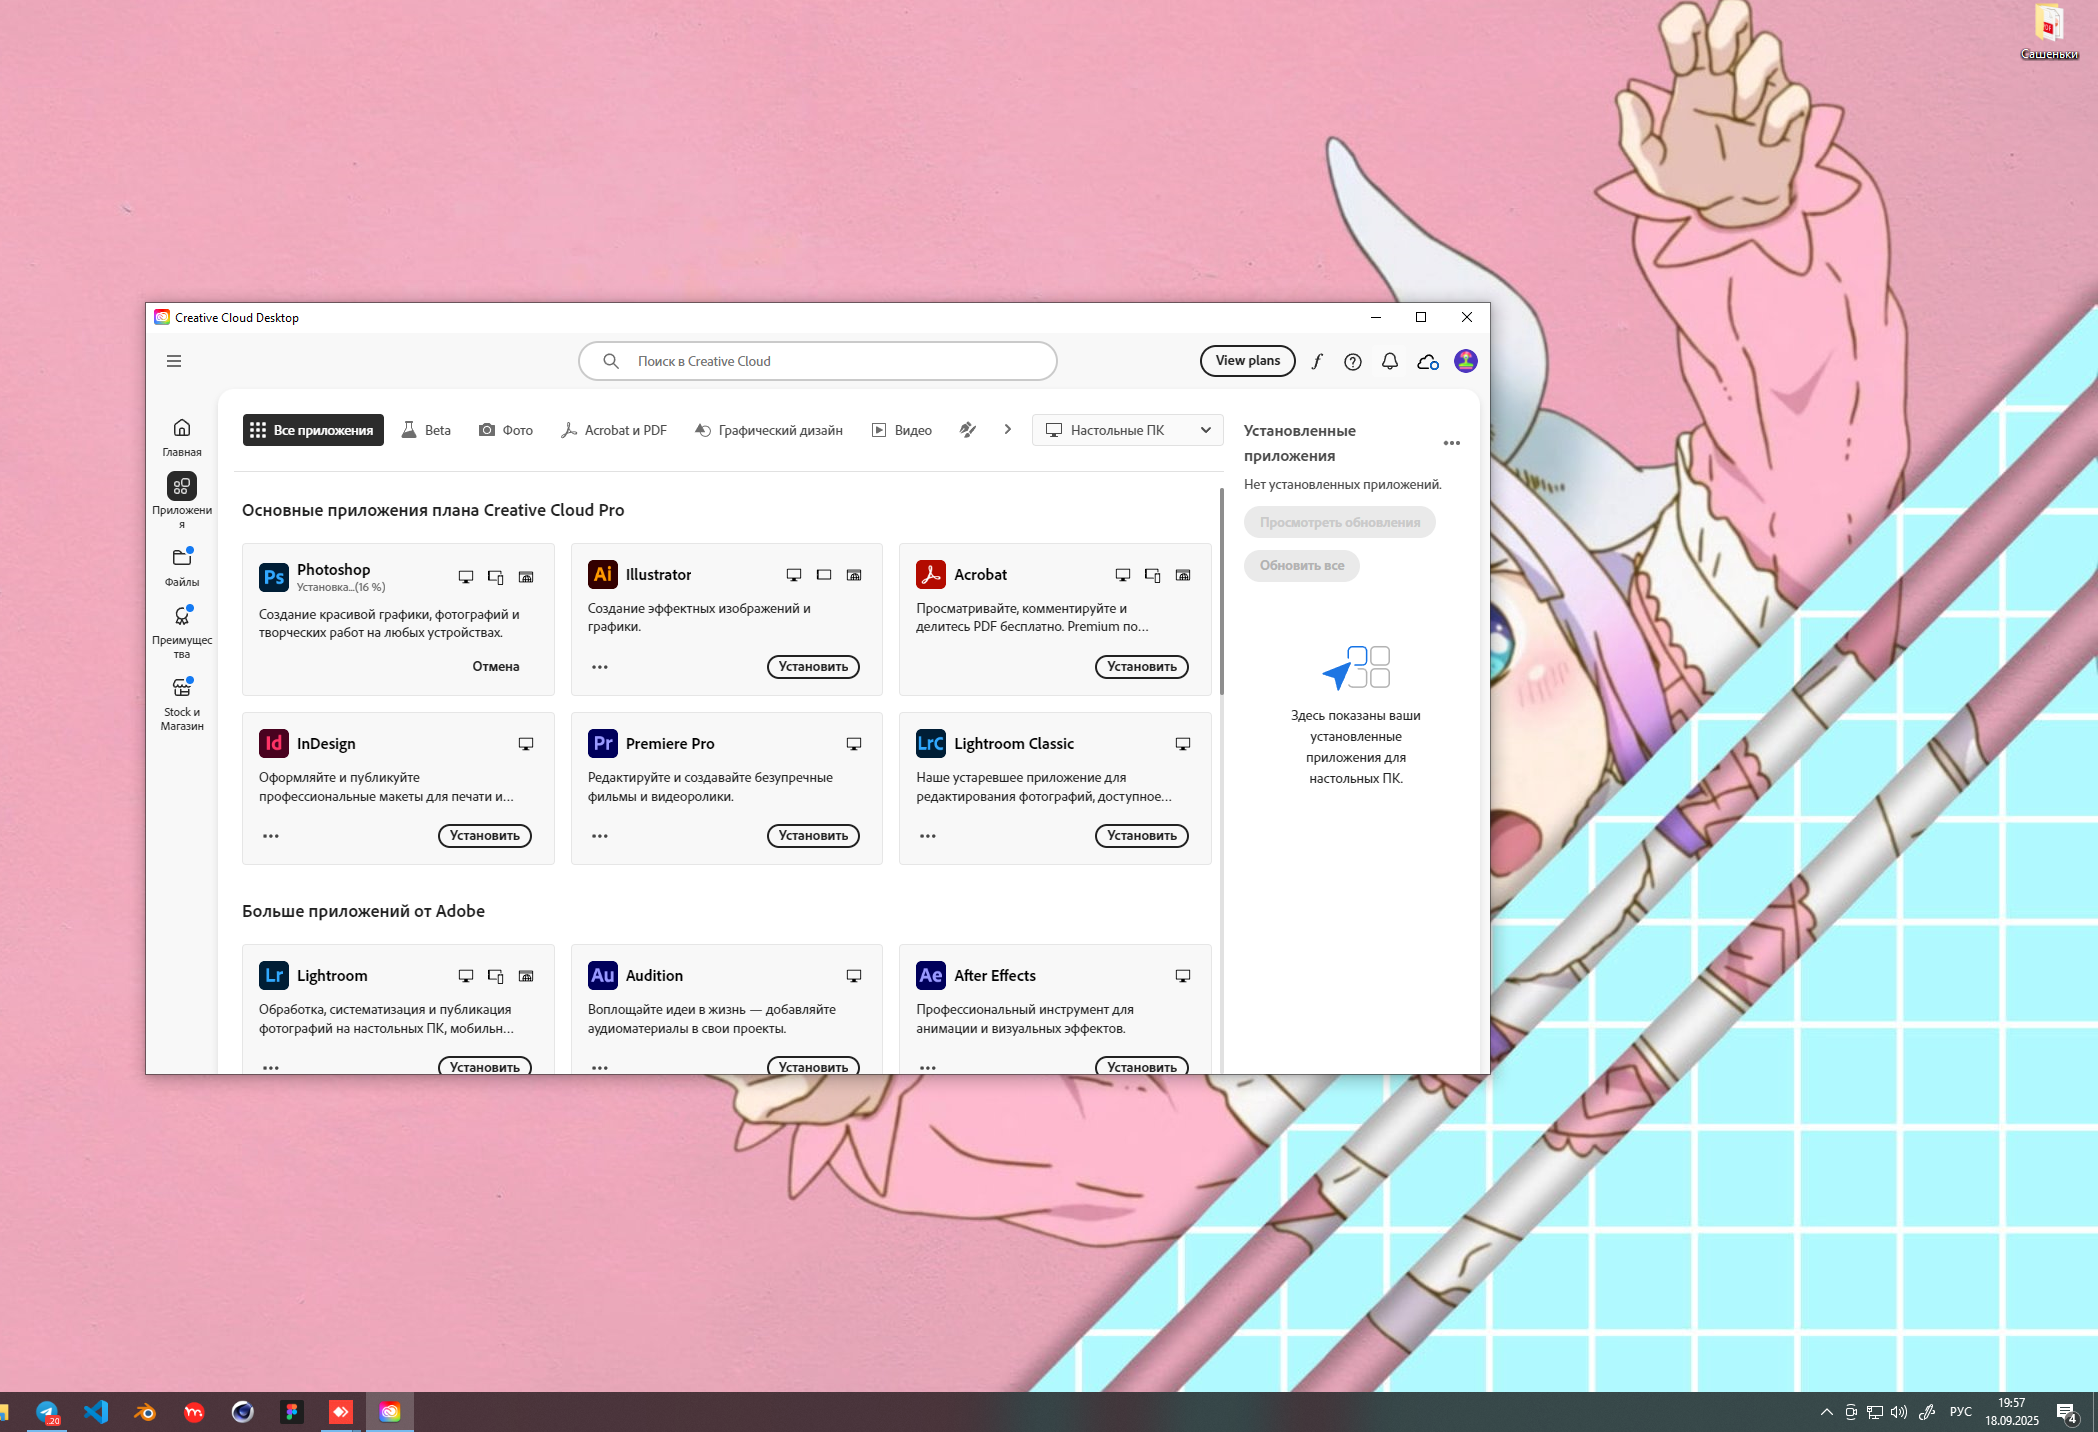Image resolution: width=2098 pixels, height=1432 pixels.
Task: Show more category tabs with chevron arrow
Action: click(1008, 430)
